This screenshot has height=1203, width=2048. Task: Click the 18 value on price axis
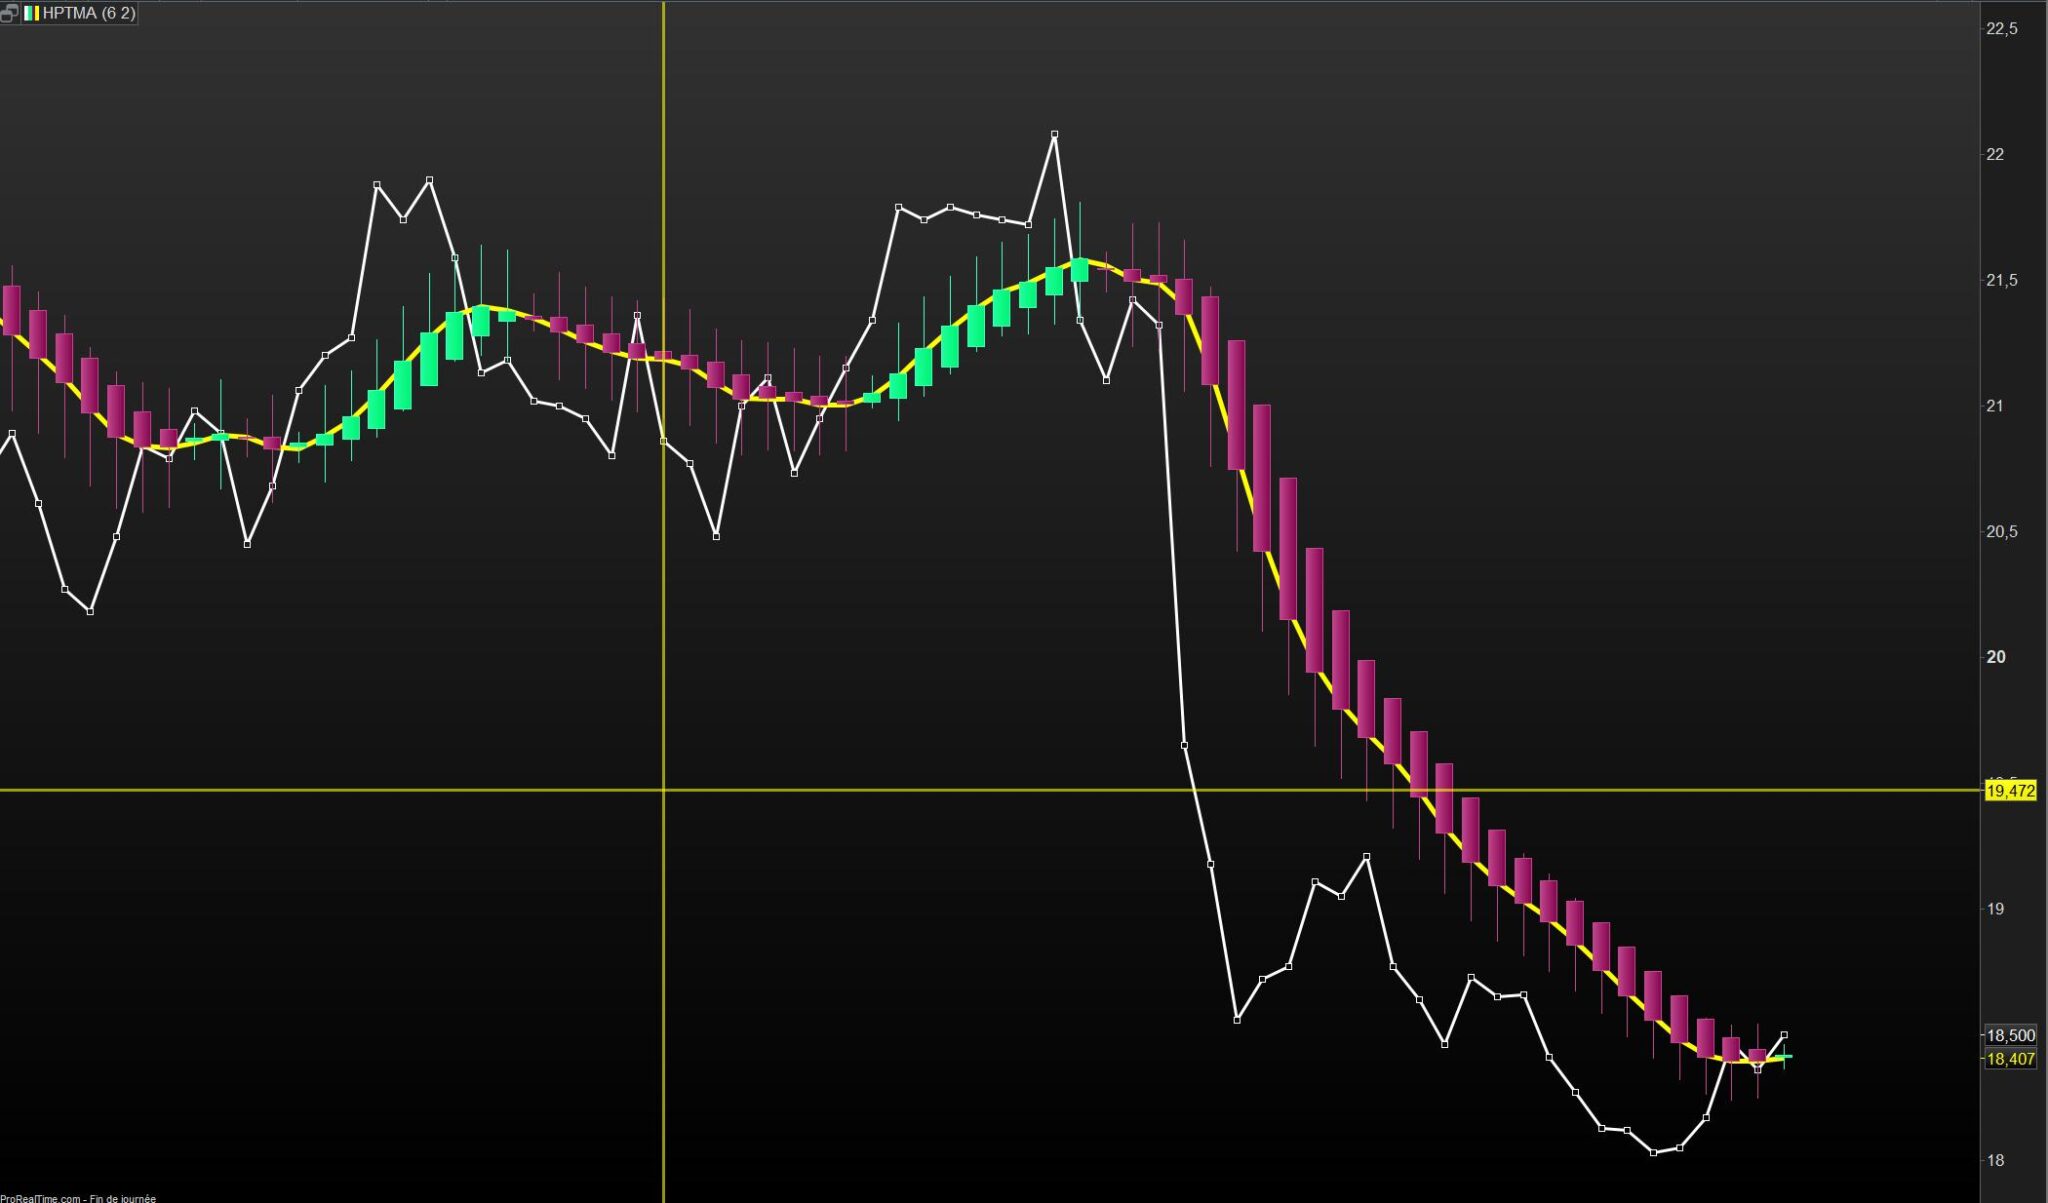pyautogui.click(x=1995, y=1161)
